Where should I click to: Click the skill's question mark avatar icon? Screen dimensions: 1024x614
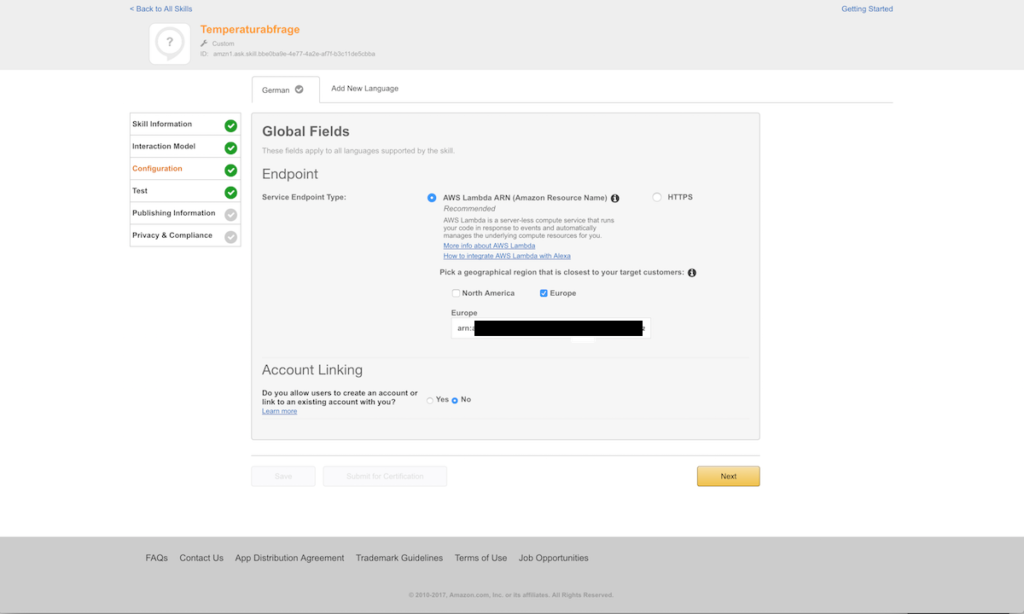pyautogui.click(x=169, y=43)
